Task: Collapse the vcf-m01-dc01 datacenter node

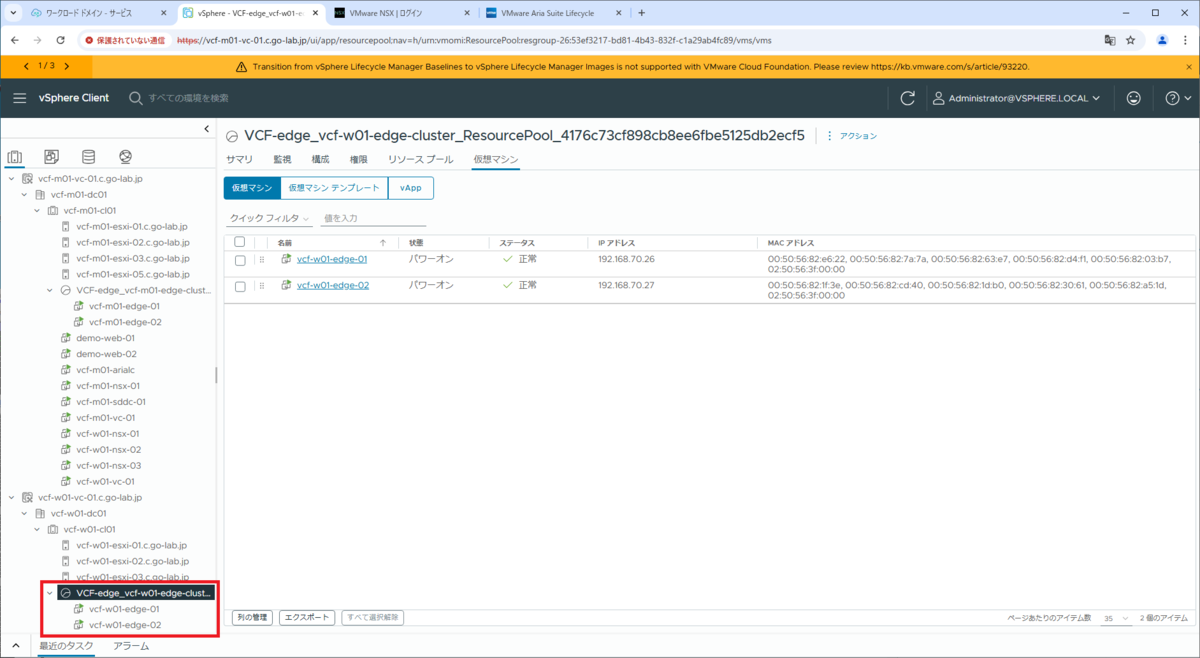Action: [24, 194]
